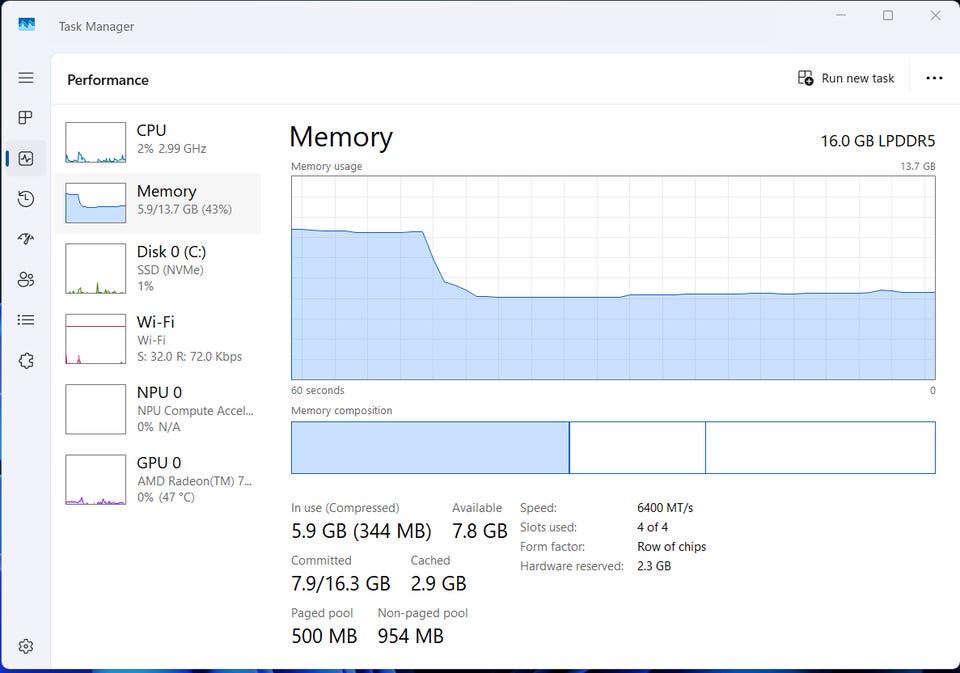Screen dimensions: 960x673
Task: Click the 5.9 GB (344 MB) in-use value
Action: pos(361,531)
